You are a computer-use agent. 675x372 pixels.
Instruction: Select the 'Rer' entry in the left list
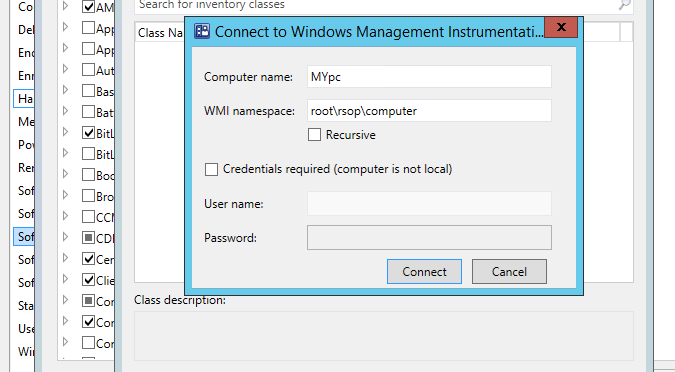click(25, 167)
